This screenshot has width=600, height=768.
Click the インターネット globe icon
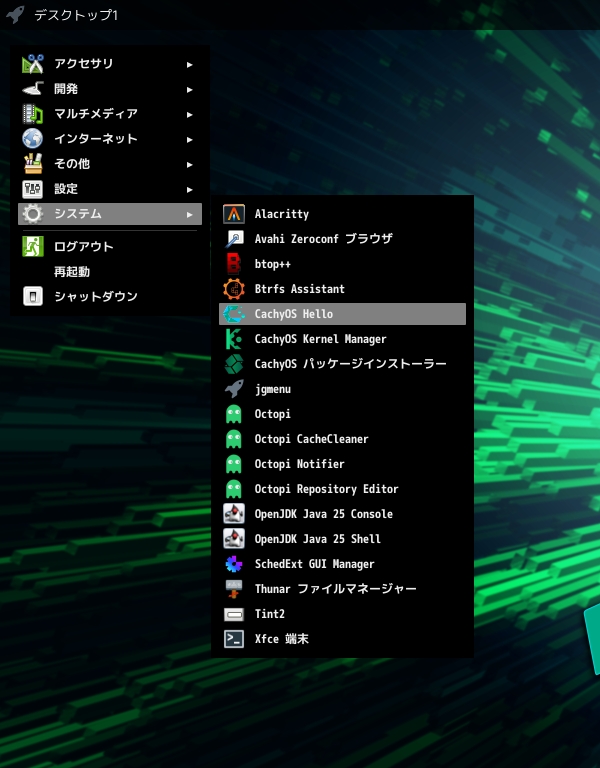[x=33, y=139]
